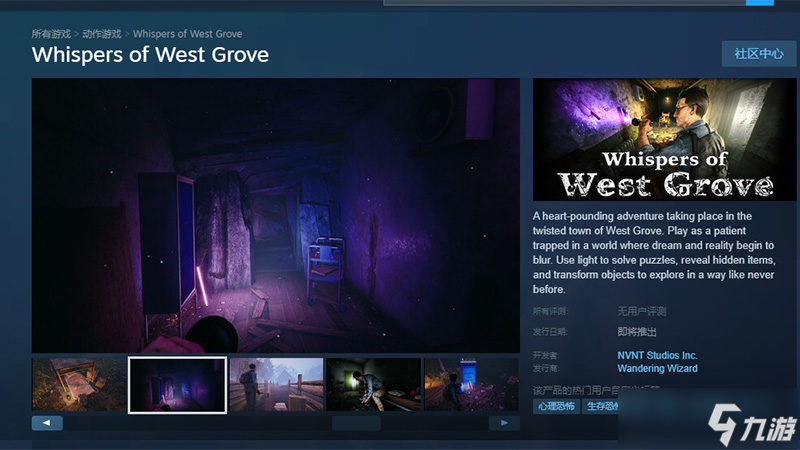Open the 动作游戏 breadcrumb category
The width and height of the screenshot is (800, 450).
pyautogui.click(x=101, y=34)
